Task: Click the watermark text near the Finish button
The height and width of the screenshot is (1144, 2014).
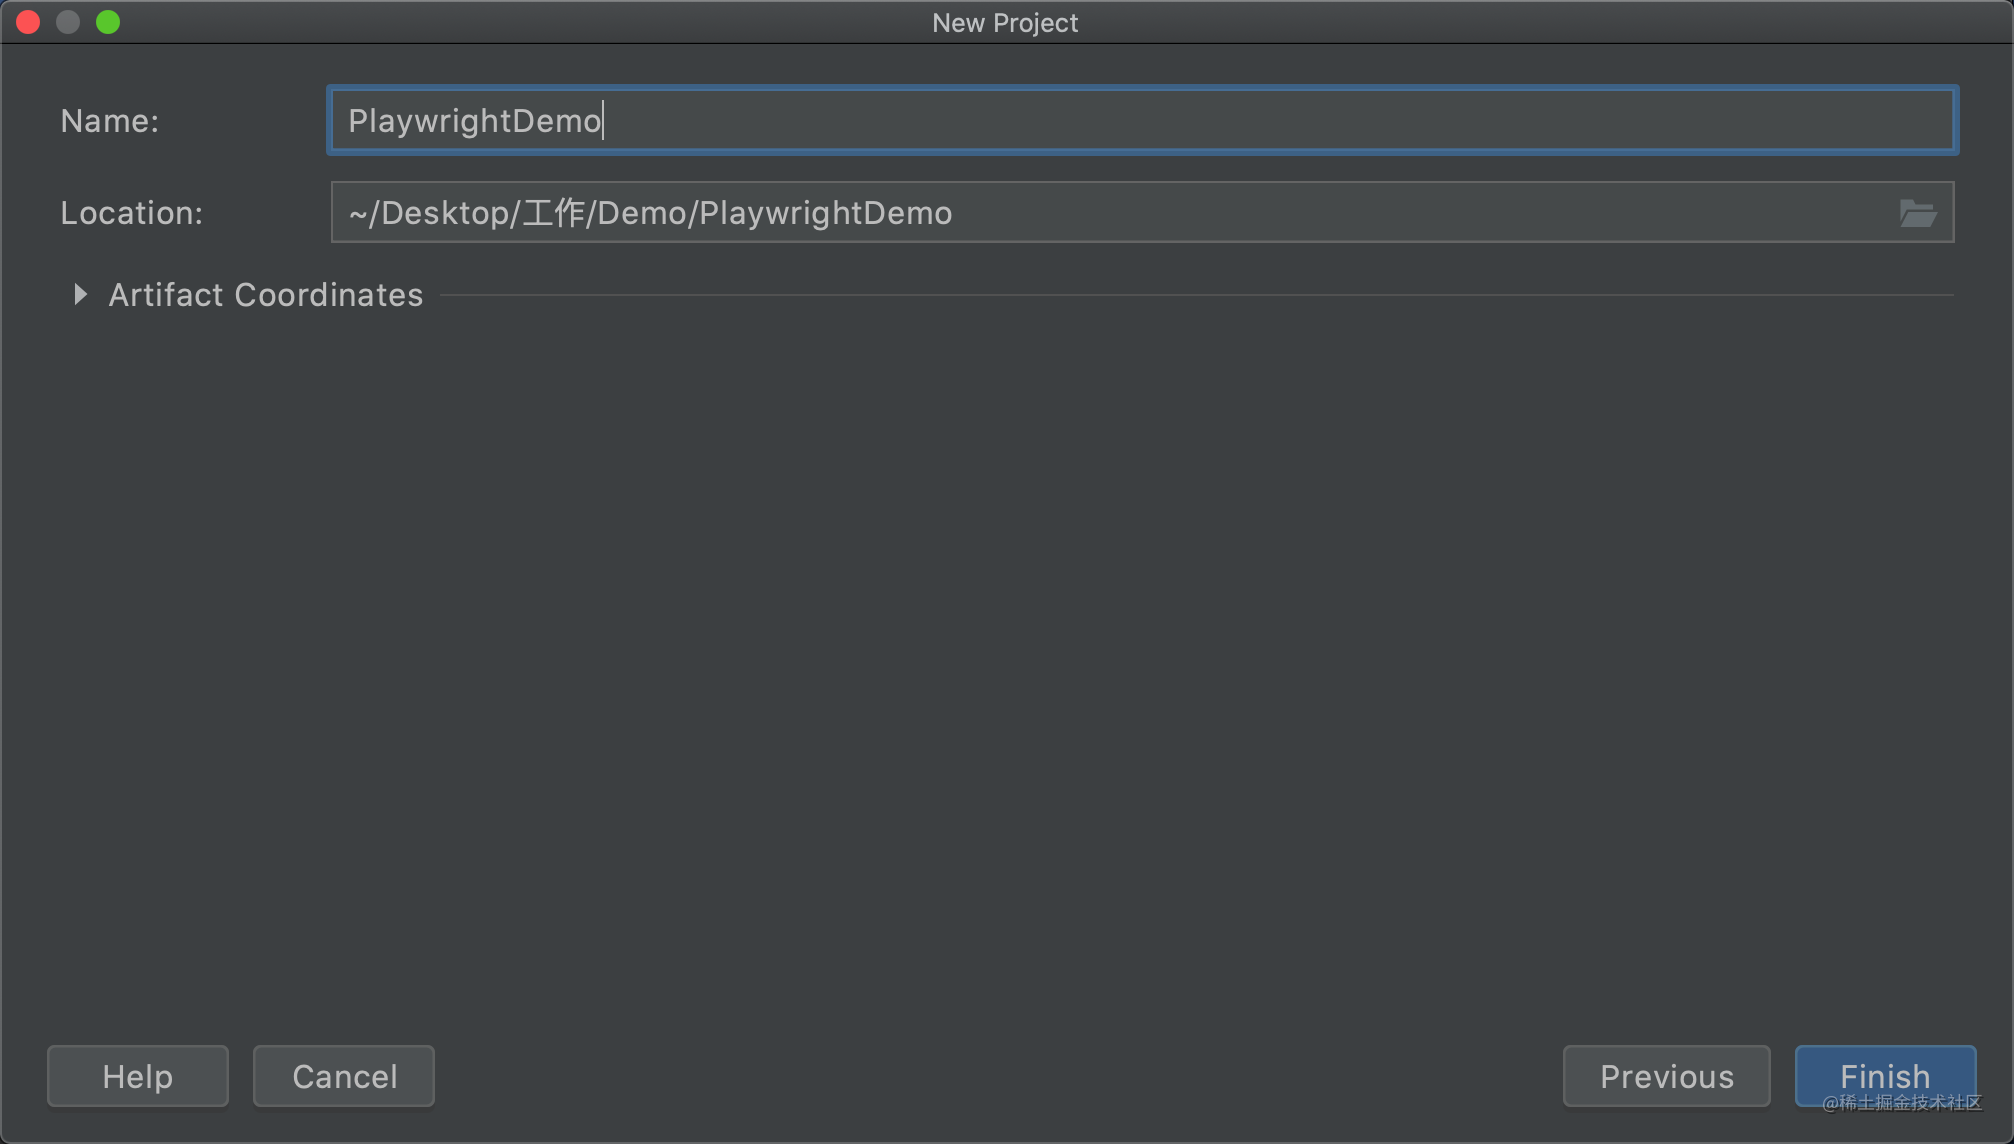Action: click(1901, 1102)
